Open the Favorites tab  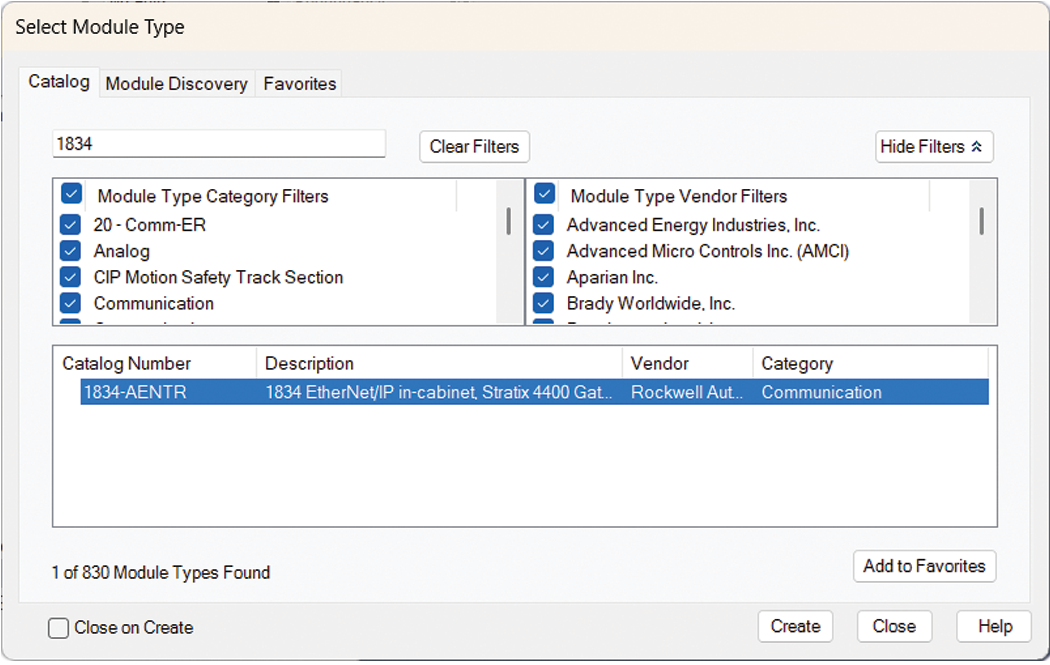pos(299,84)
